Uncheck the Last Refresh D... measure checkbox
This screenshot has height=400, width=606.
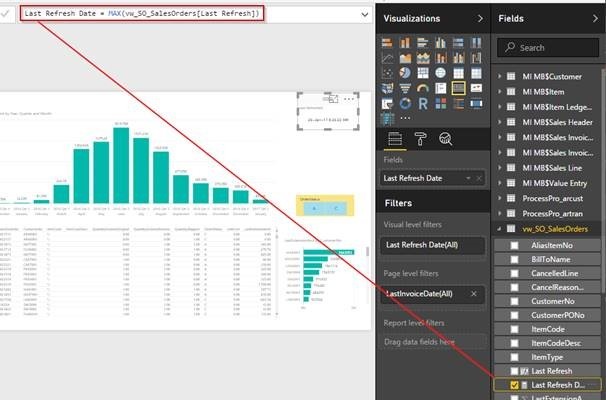(514, 385)
